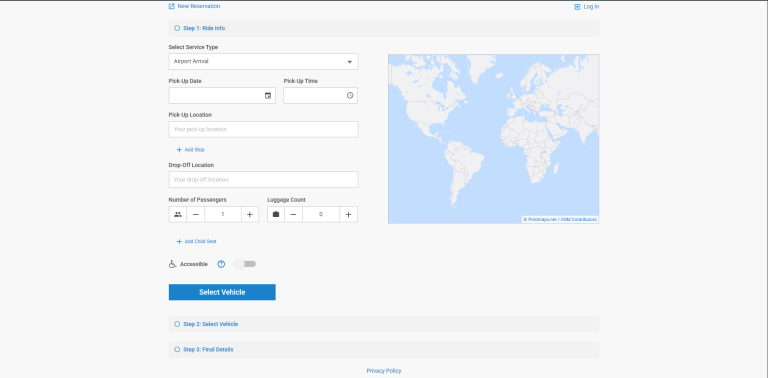
Task: Click the passengers people icon
Action: coord(178,214)
